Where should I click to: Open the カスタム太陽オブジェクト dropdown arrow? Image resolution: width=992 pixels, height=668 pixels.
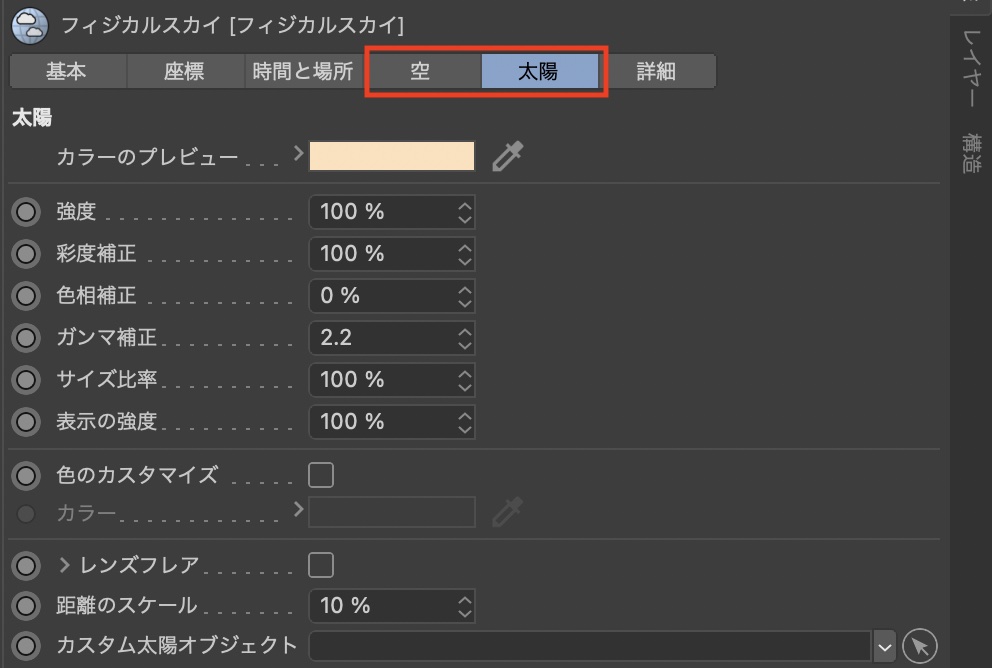tap(884, 647)
